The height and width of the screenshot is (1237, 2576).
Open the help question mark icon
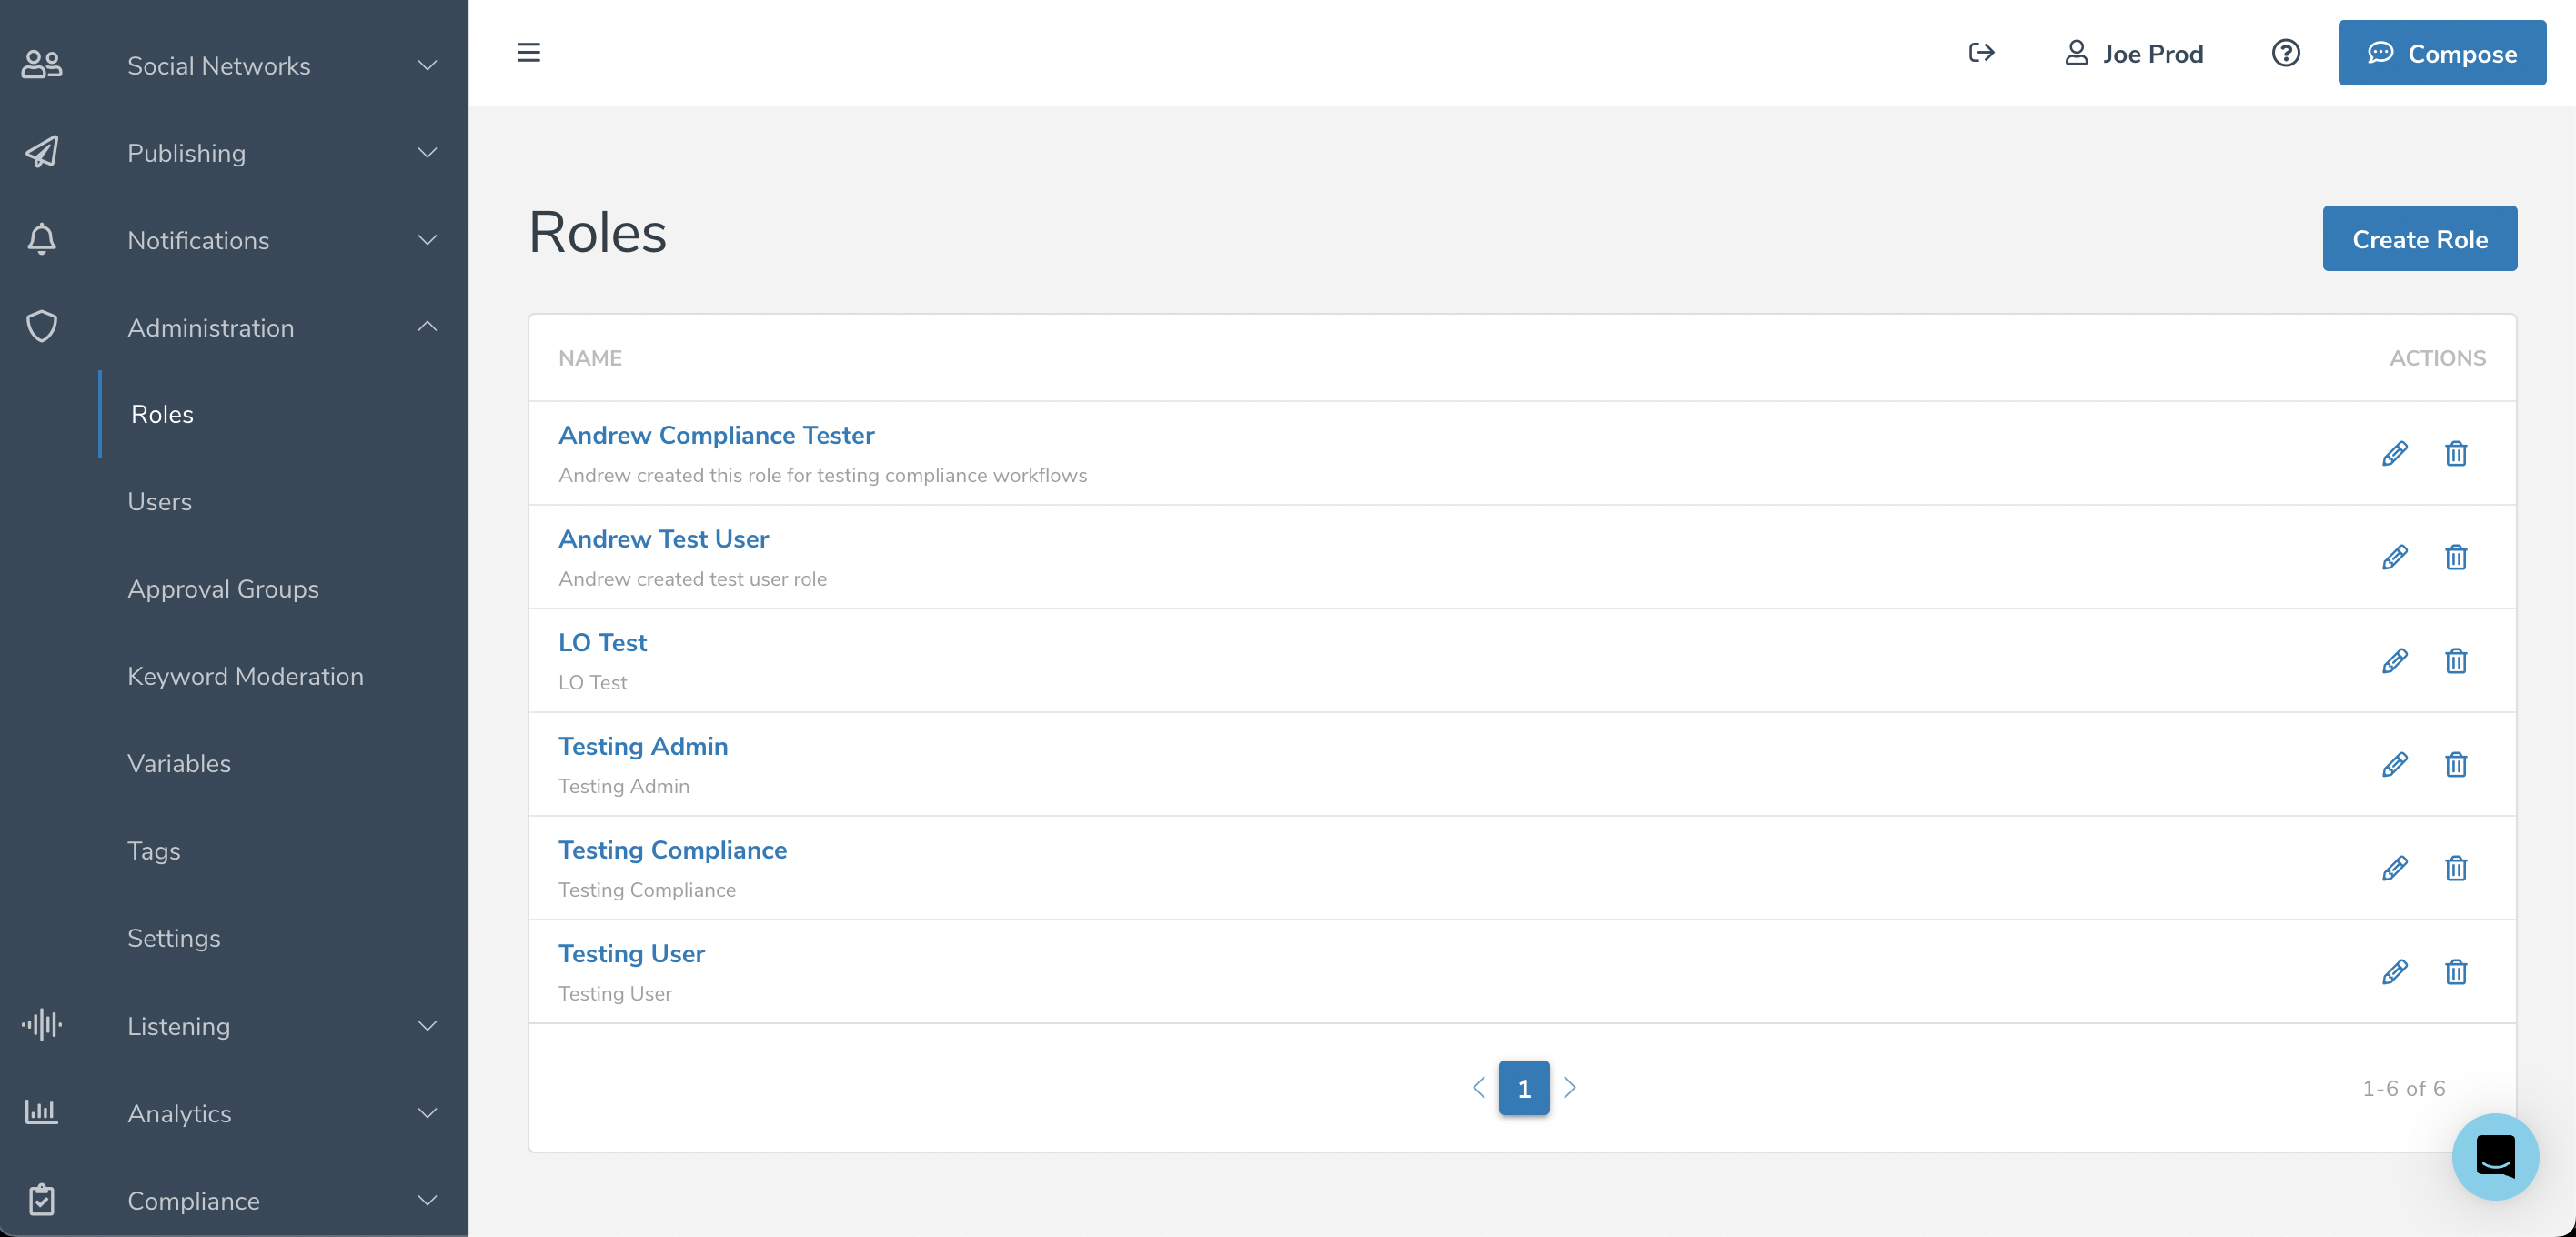point(2285,52)
